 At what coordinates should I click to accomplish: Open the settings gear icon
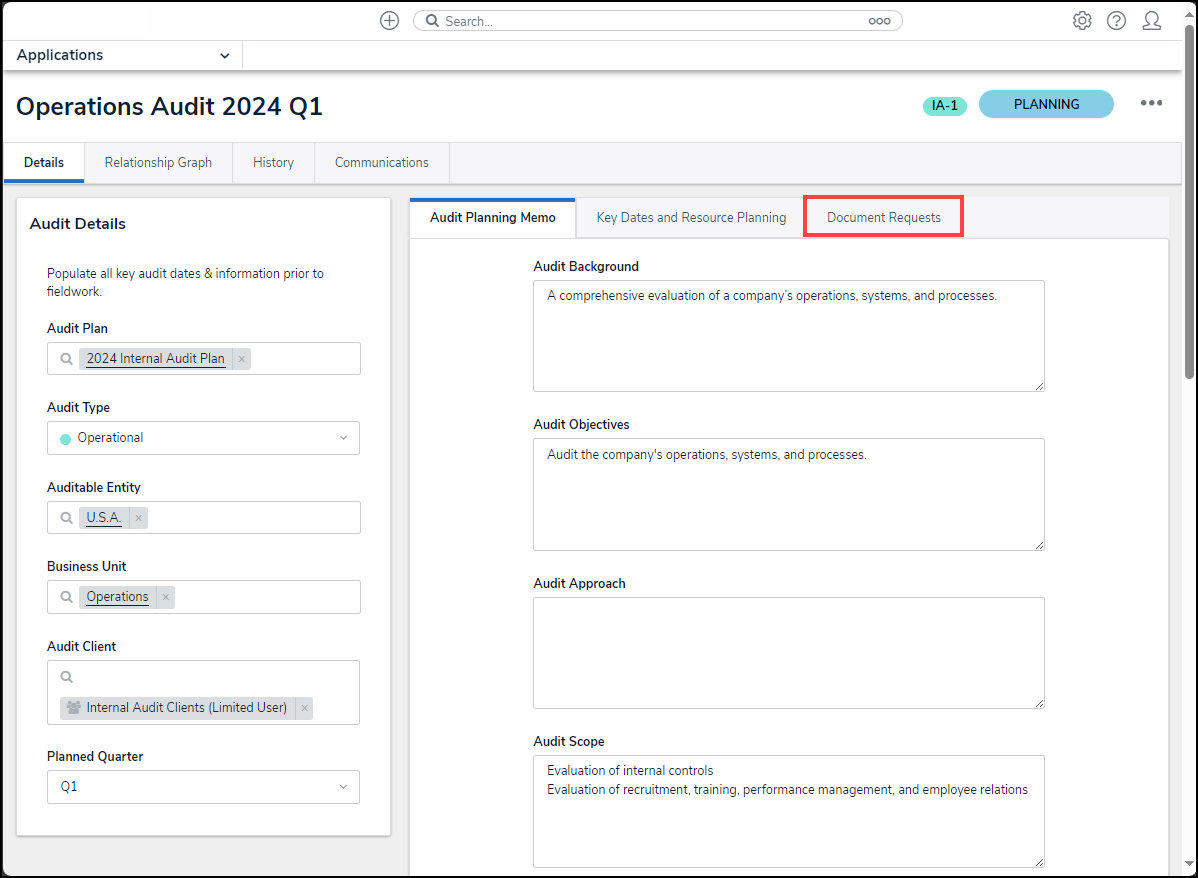1082,21
